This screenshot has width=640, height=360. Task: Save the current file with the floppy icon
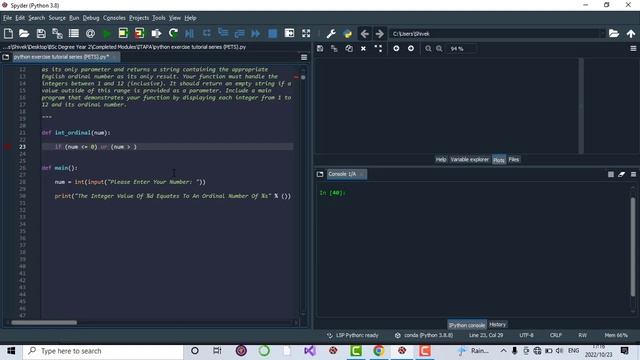[x=41, y=33]
